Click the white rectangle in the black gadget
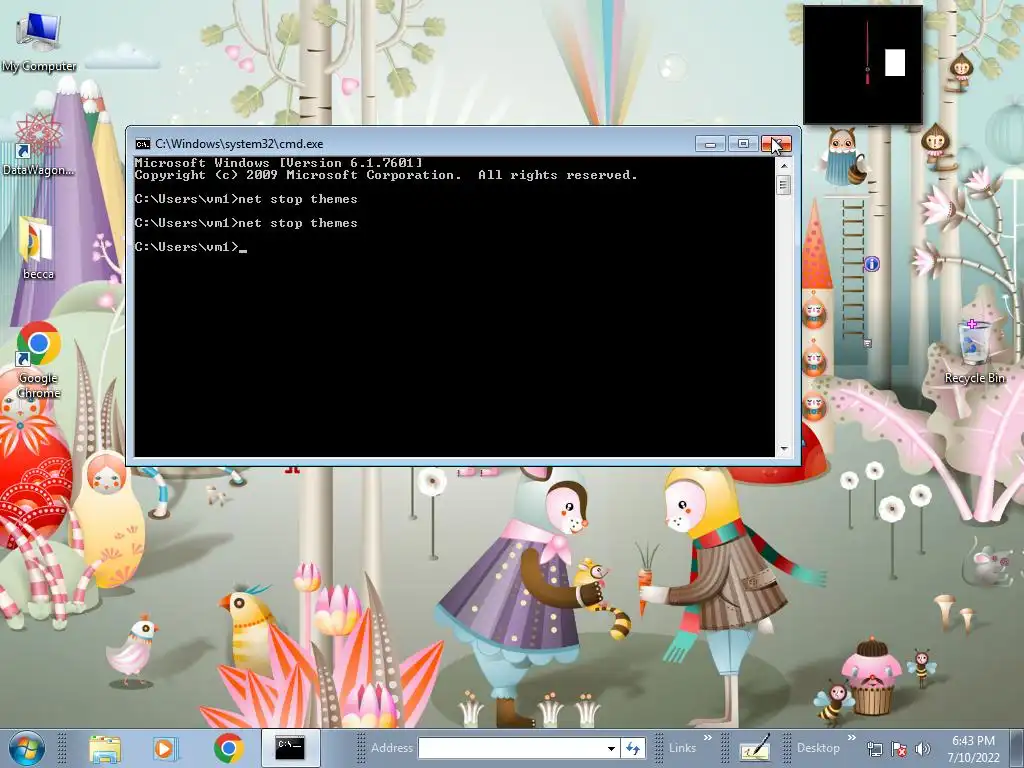The width and height of the screenshot is (1024, 768). coord(895,63)
